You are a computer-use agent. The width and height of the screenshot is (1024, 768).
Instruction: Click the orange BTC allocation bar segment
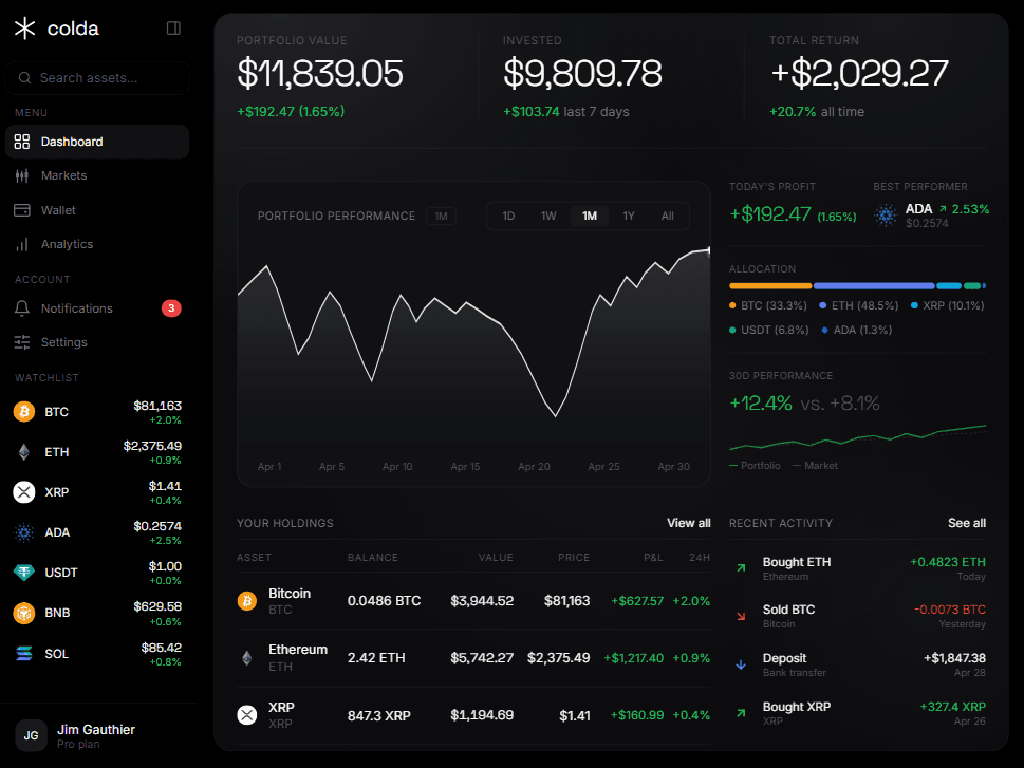coord(770,285)
